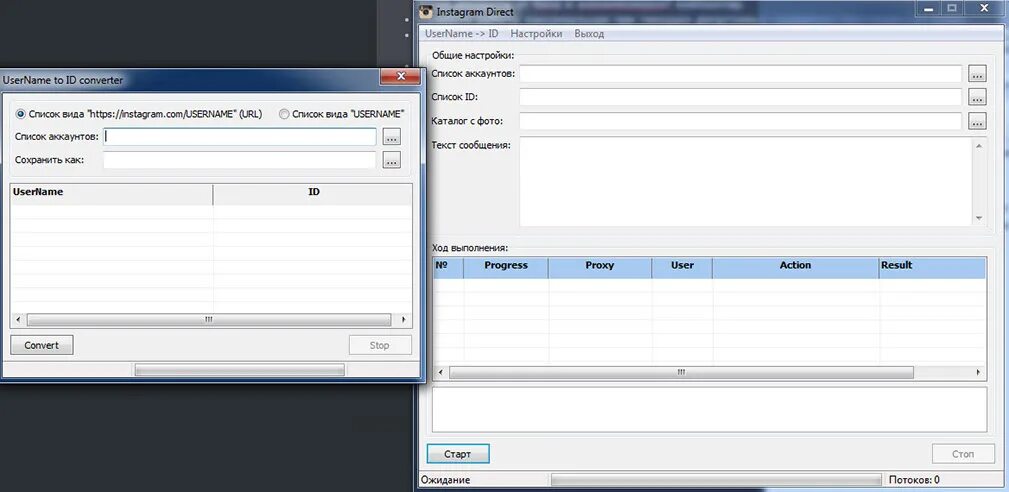The width and height of the screenshot is (1009, 492).
Task: Click the Result column header
Action: pos(932,268)
